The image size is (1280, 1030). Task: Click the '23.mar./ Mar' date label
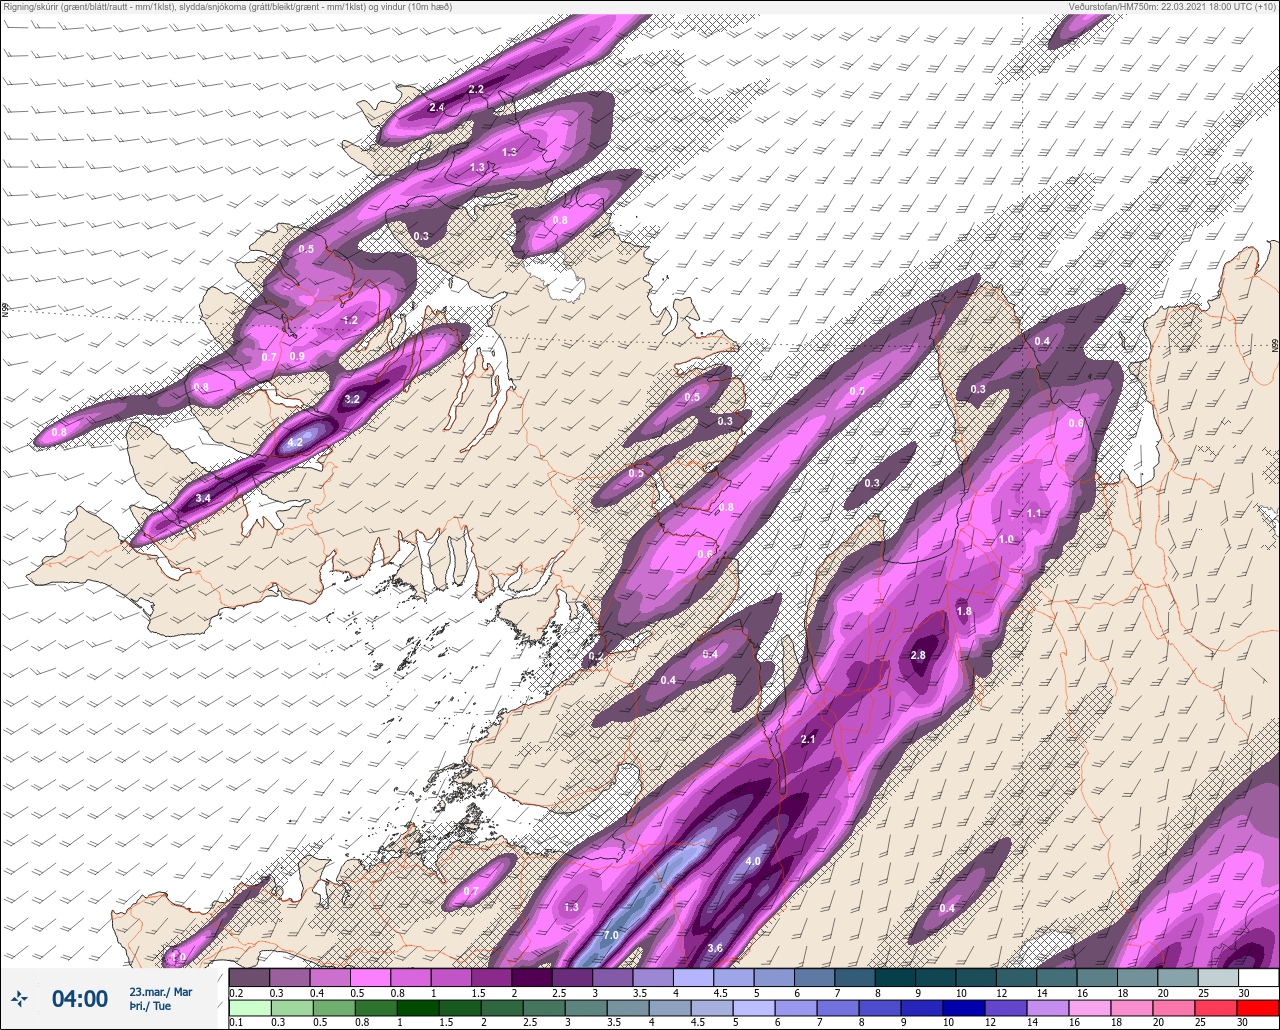click(161, 992)
